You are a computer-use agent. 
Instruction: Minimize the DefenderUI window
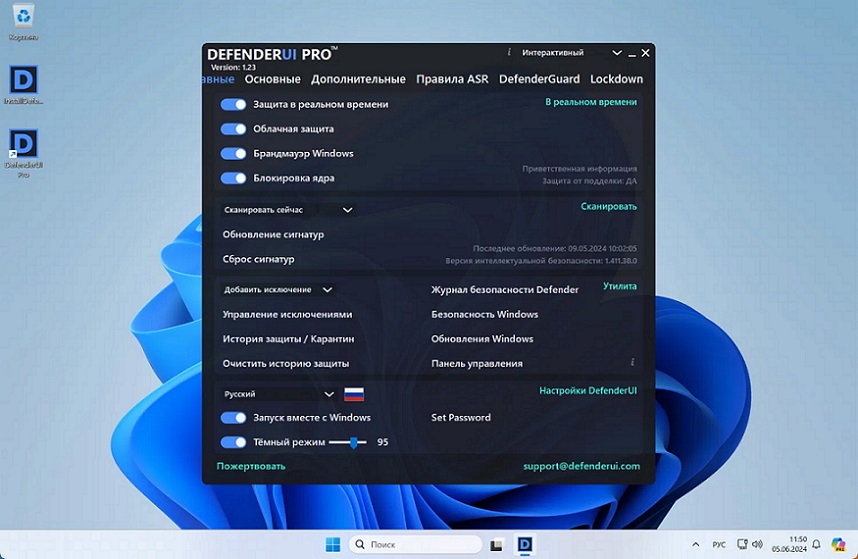pyautogui.click(x=632, y=53)
